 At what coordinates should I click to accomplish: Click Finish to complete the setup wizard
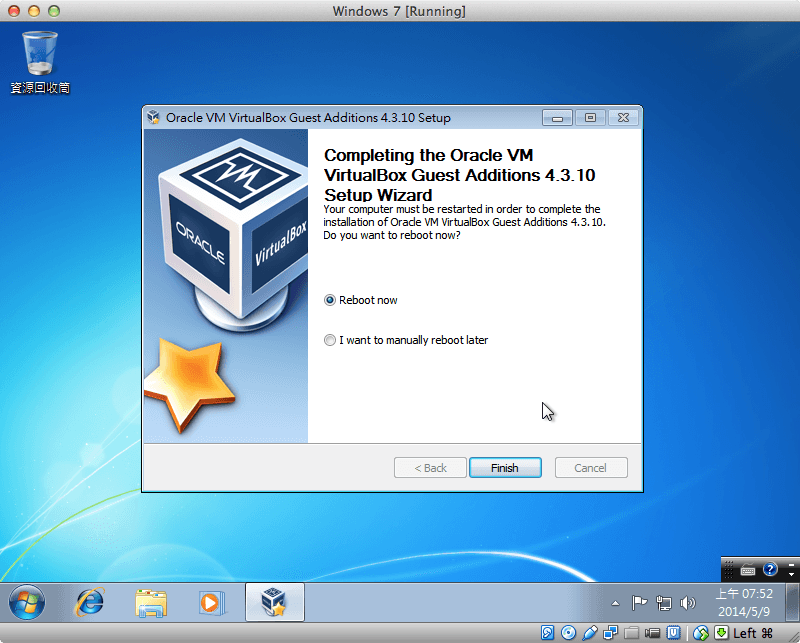[x=505, y=467]
